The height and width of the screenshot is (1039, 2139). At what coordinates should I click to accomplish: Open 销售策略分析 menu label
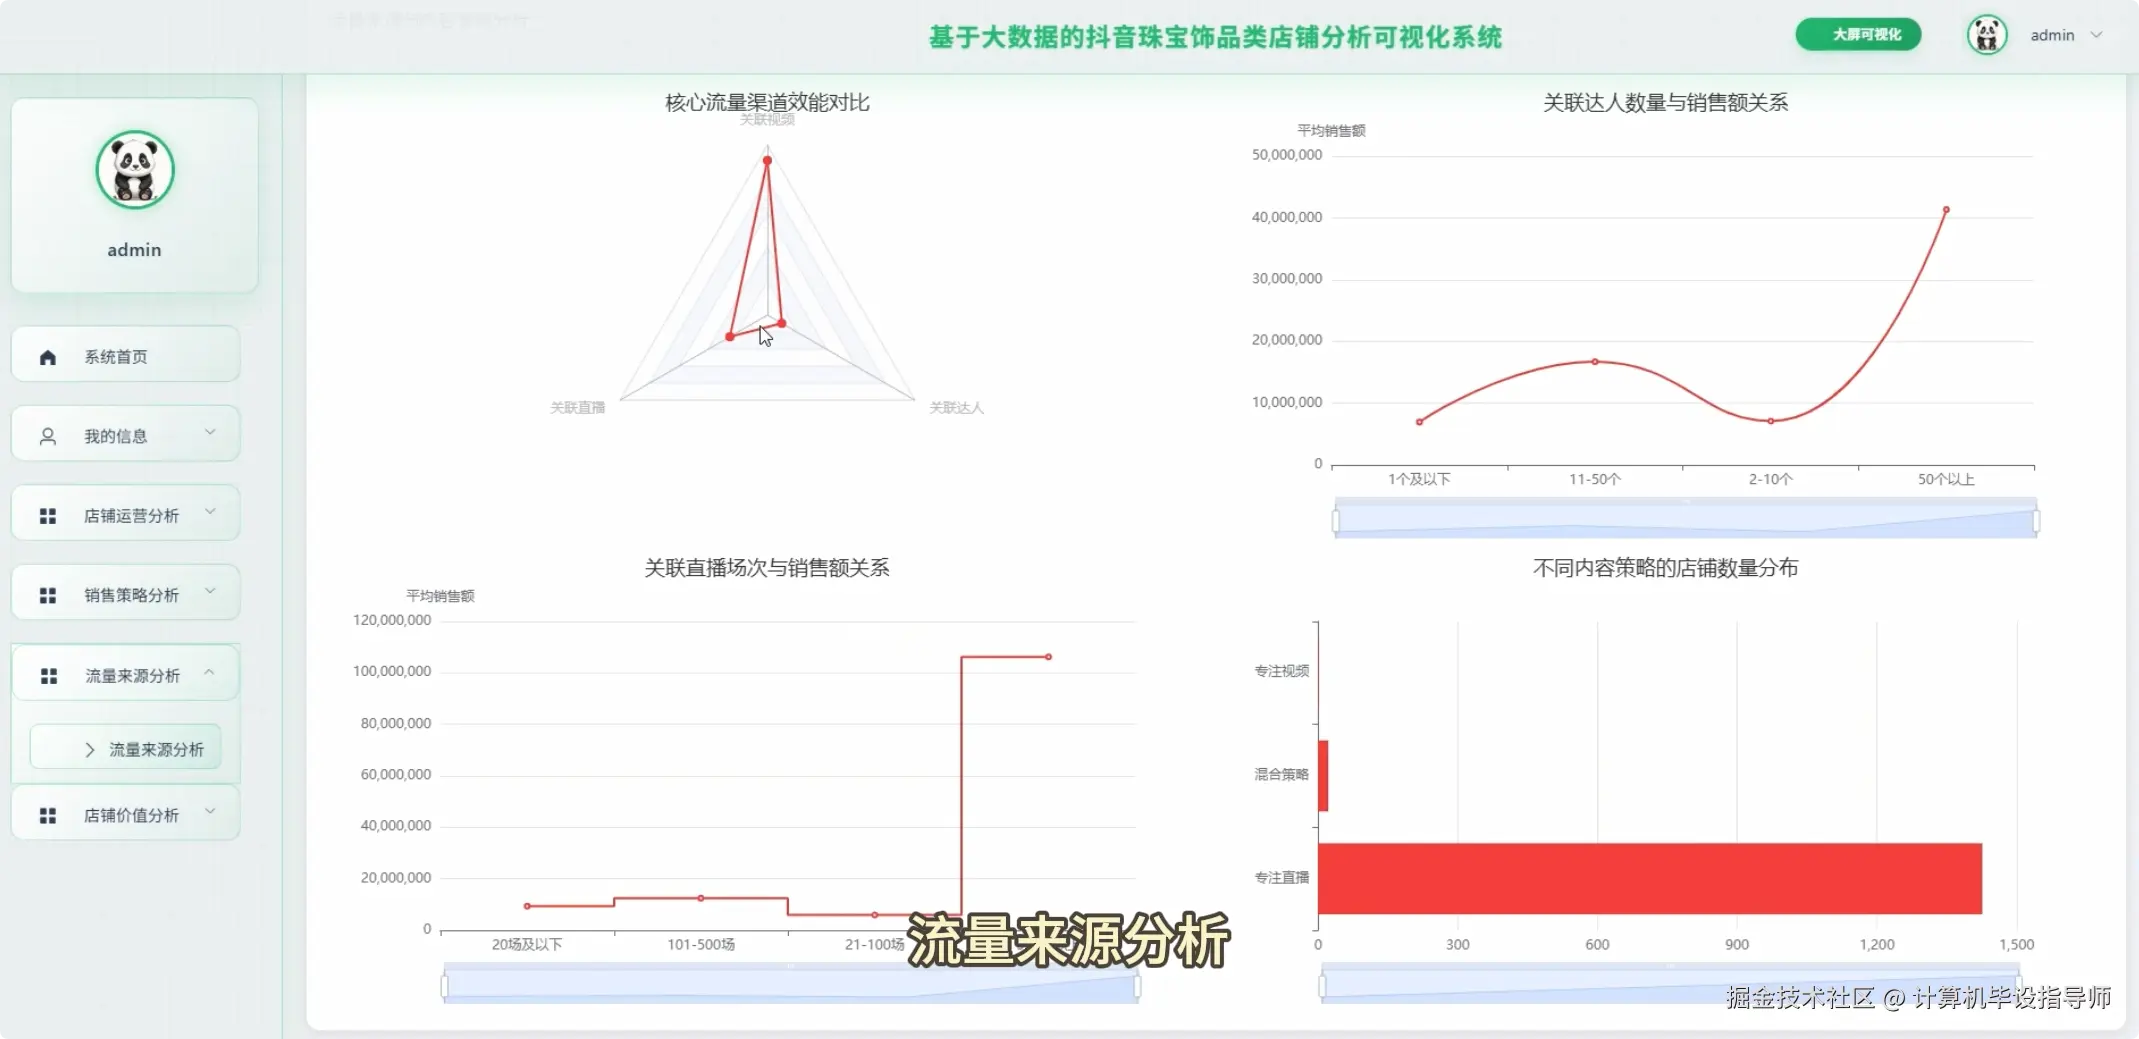click(x=131, y=595)
